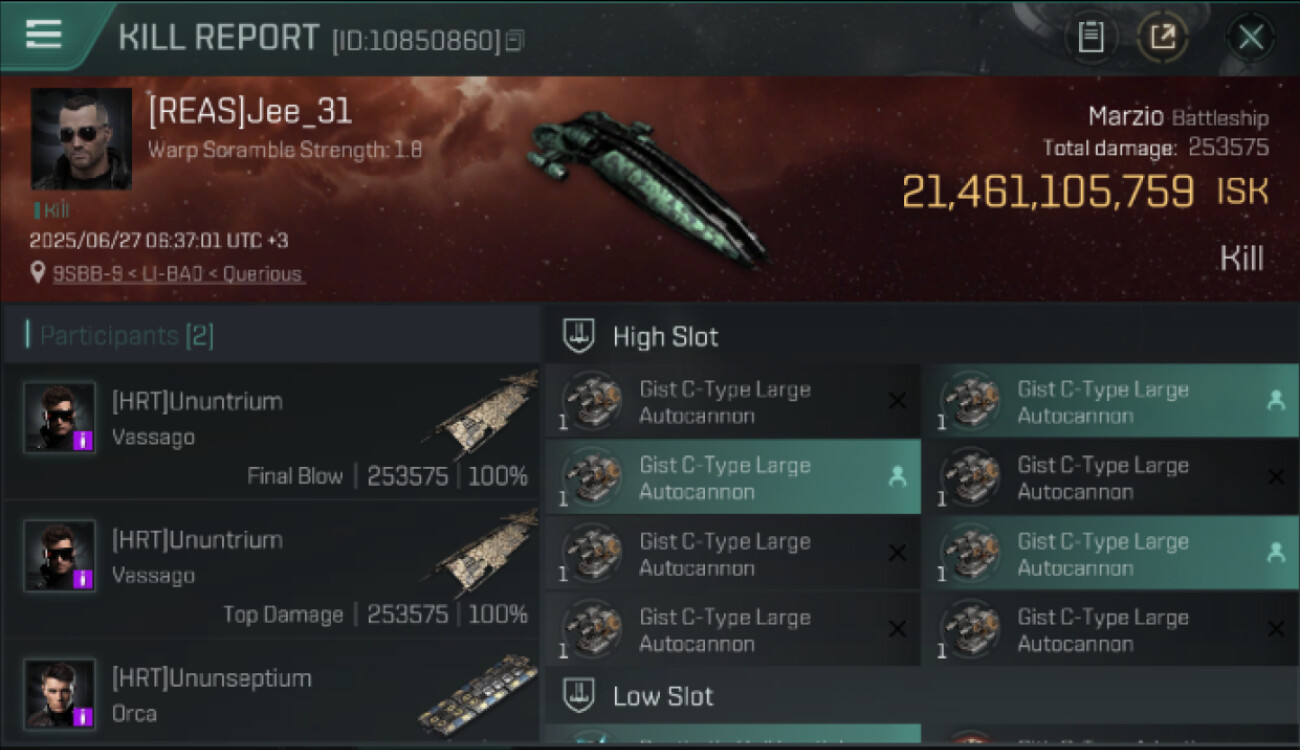This screenshot has height=750, width=1300.
Task: Select the Top Damage Ununtrium participant entry
Action: click(272, 570)
